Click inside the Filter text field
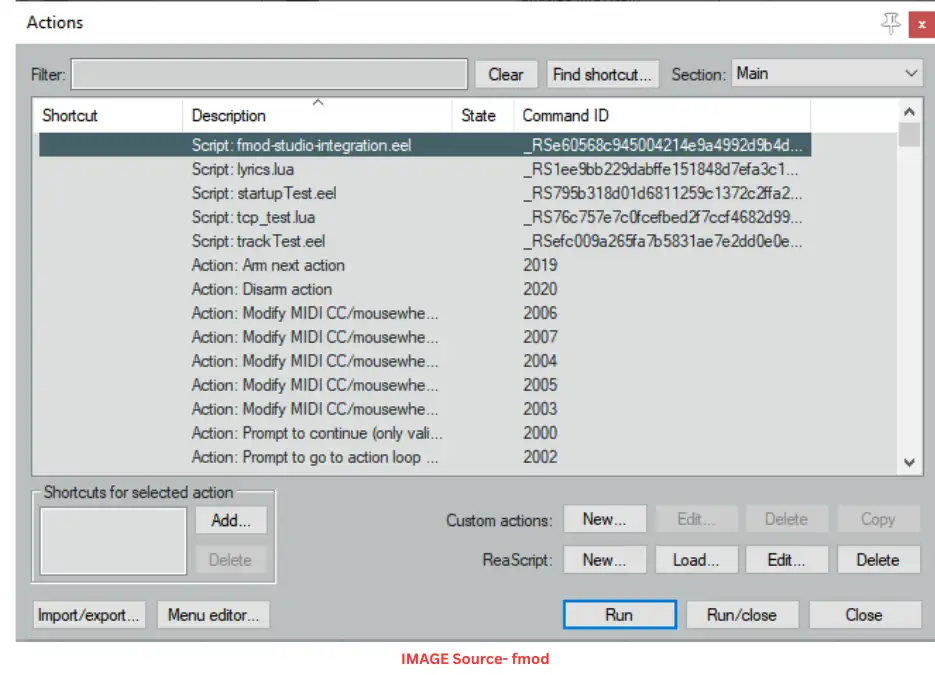This screenshot has height=675, width=935. point(269,75)
